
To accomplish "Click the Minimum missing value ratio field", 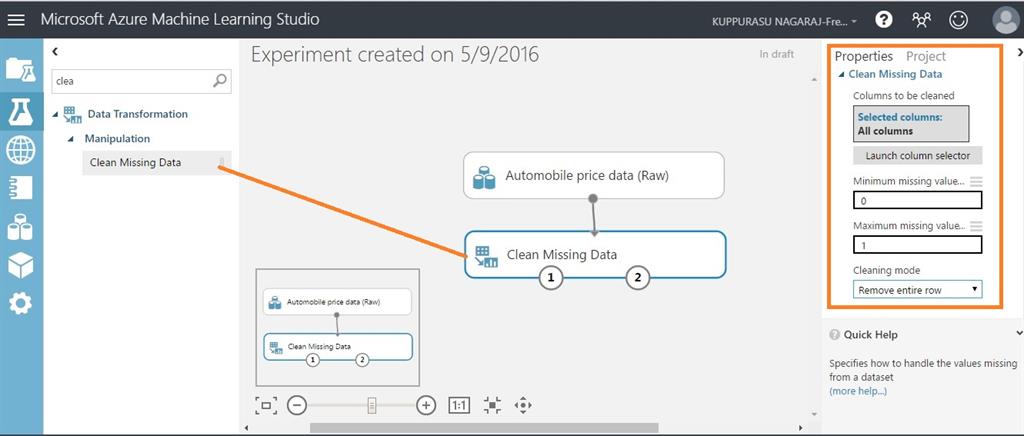I will 917,200.
